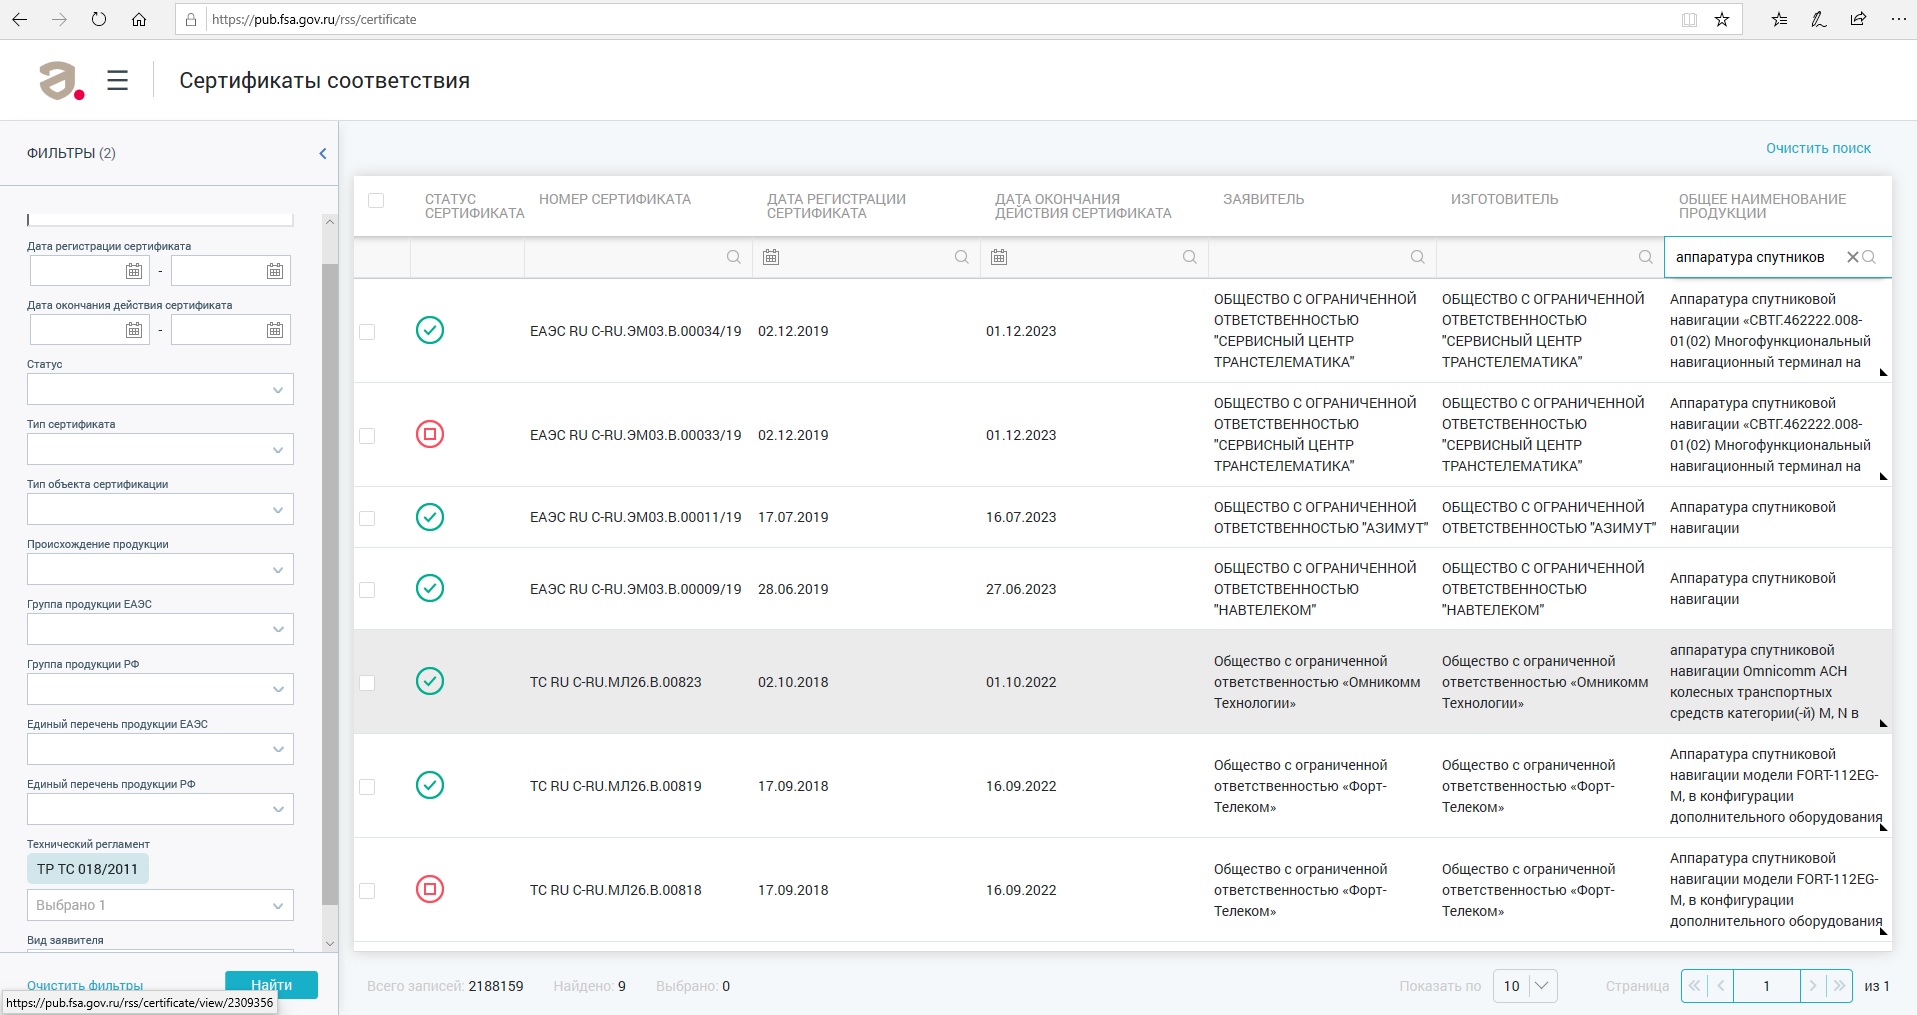Screen dimensions: 1917x1015
Task: Open the hamburger navigation menu
Action: [x=117, y=81]
